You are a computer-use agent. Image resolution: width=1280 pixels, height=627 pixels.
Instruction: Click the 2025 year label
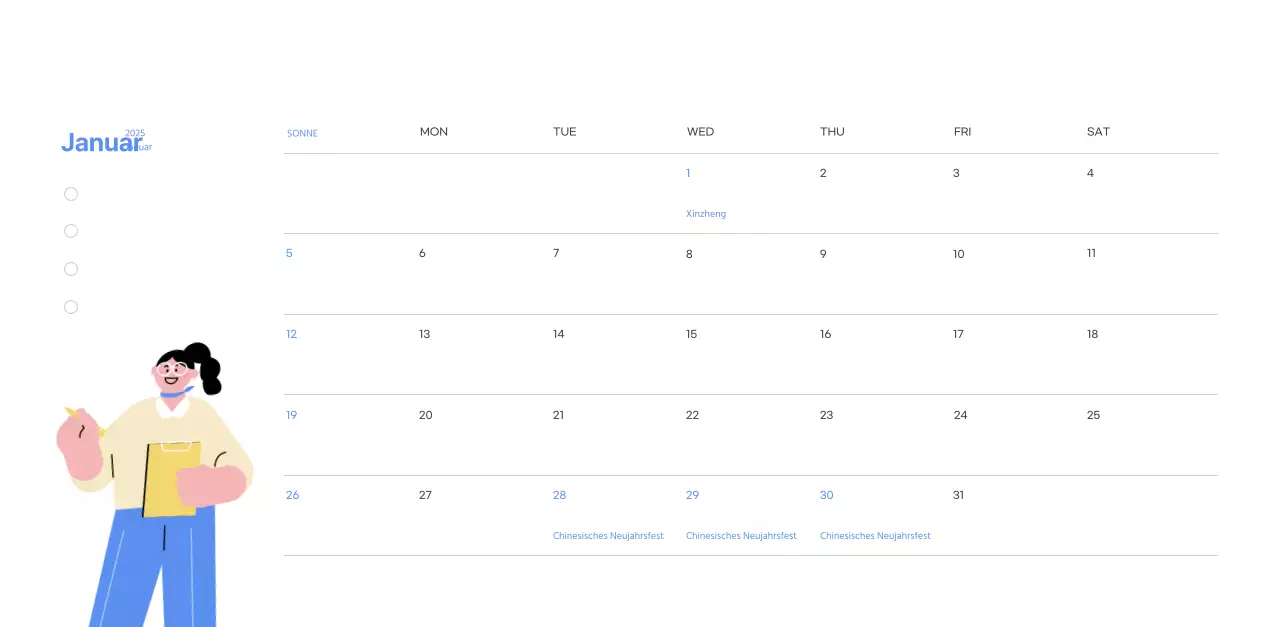[135, 133]
